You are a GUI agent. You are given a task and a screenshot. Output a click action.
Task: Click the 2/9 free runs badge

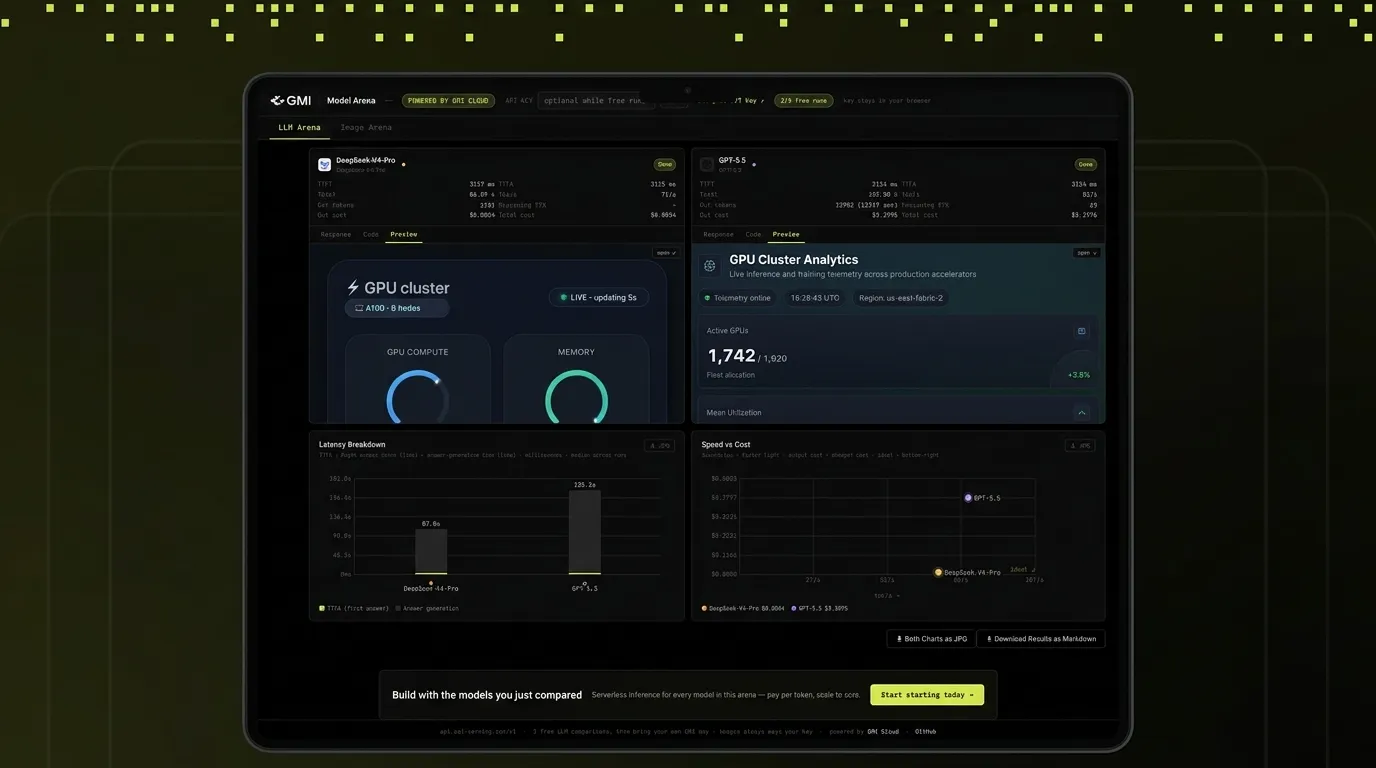(804, 101)
